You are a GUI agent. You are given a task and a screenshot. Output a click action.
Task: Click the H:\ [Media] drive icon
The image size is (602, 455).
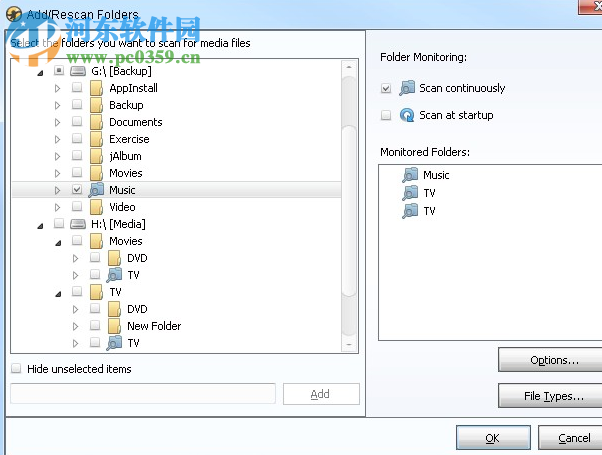point(78,224)
